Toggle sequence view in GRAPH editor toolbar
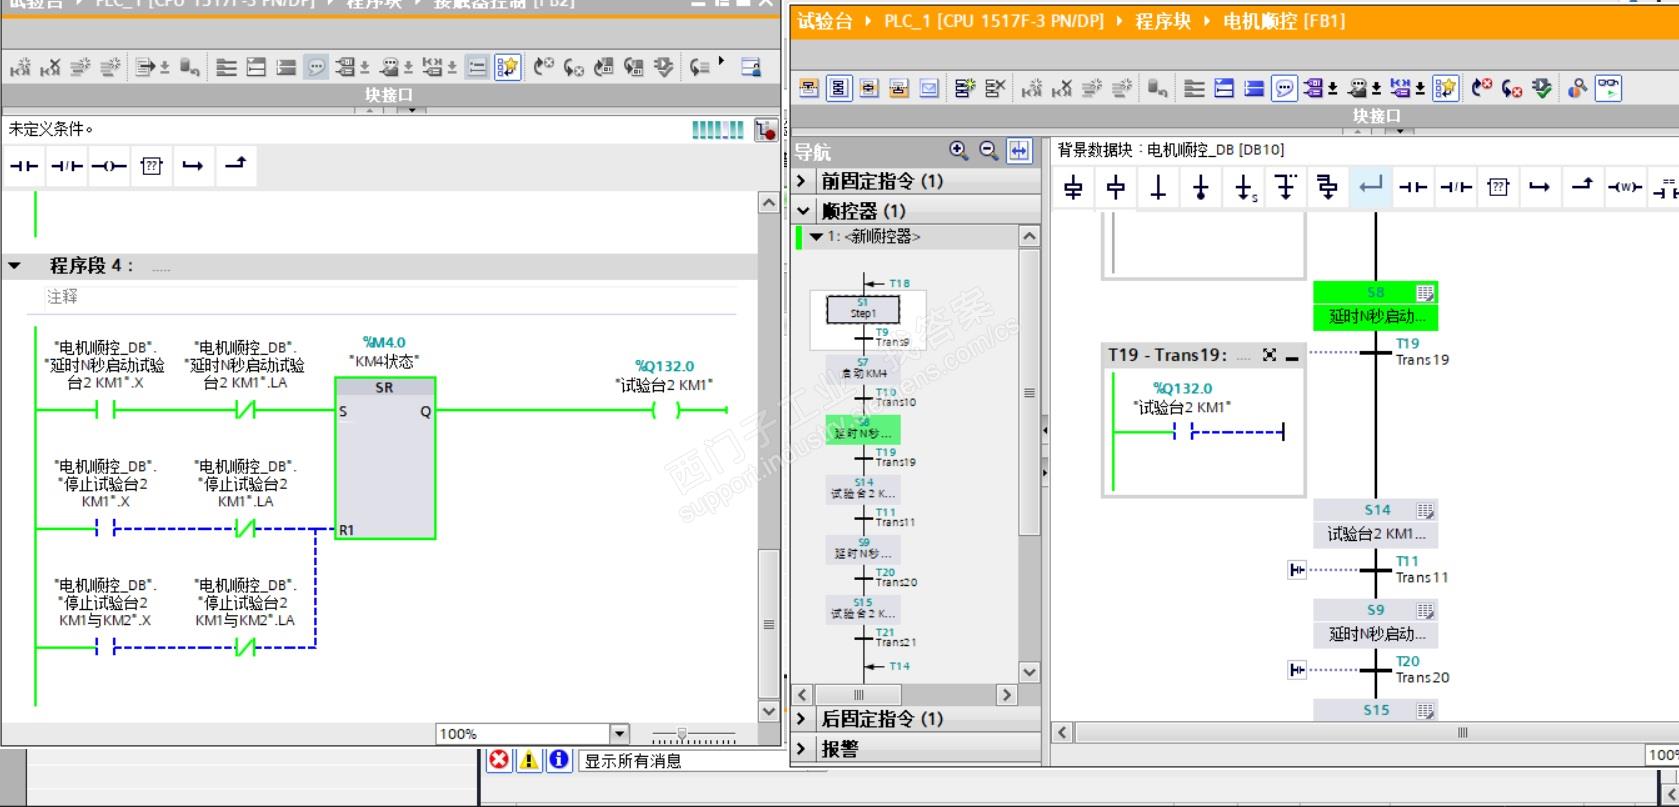Viewport: 1679px width, 807px height. click(x=839, y=88)
